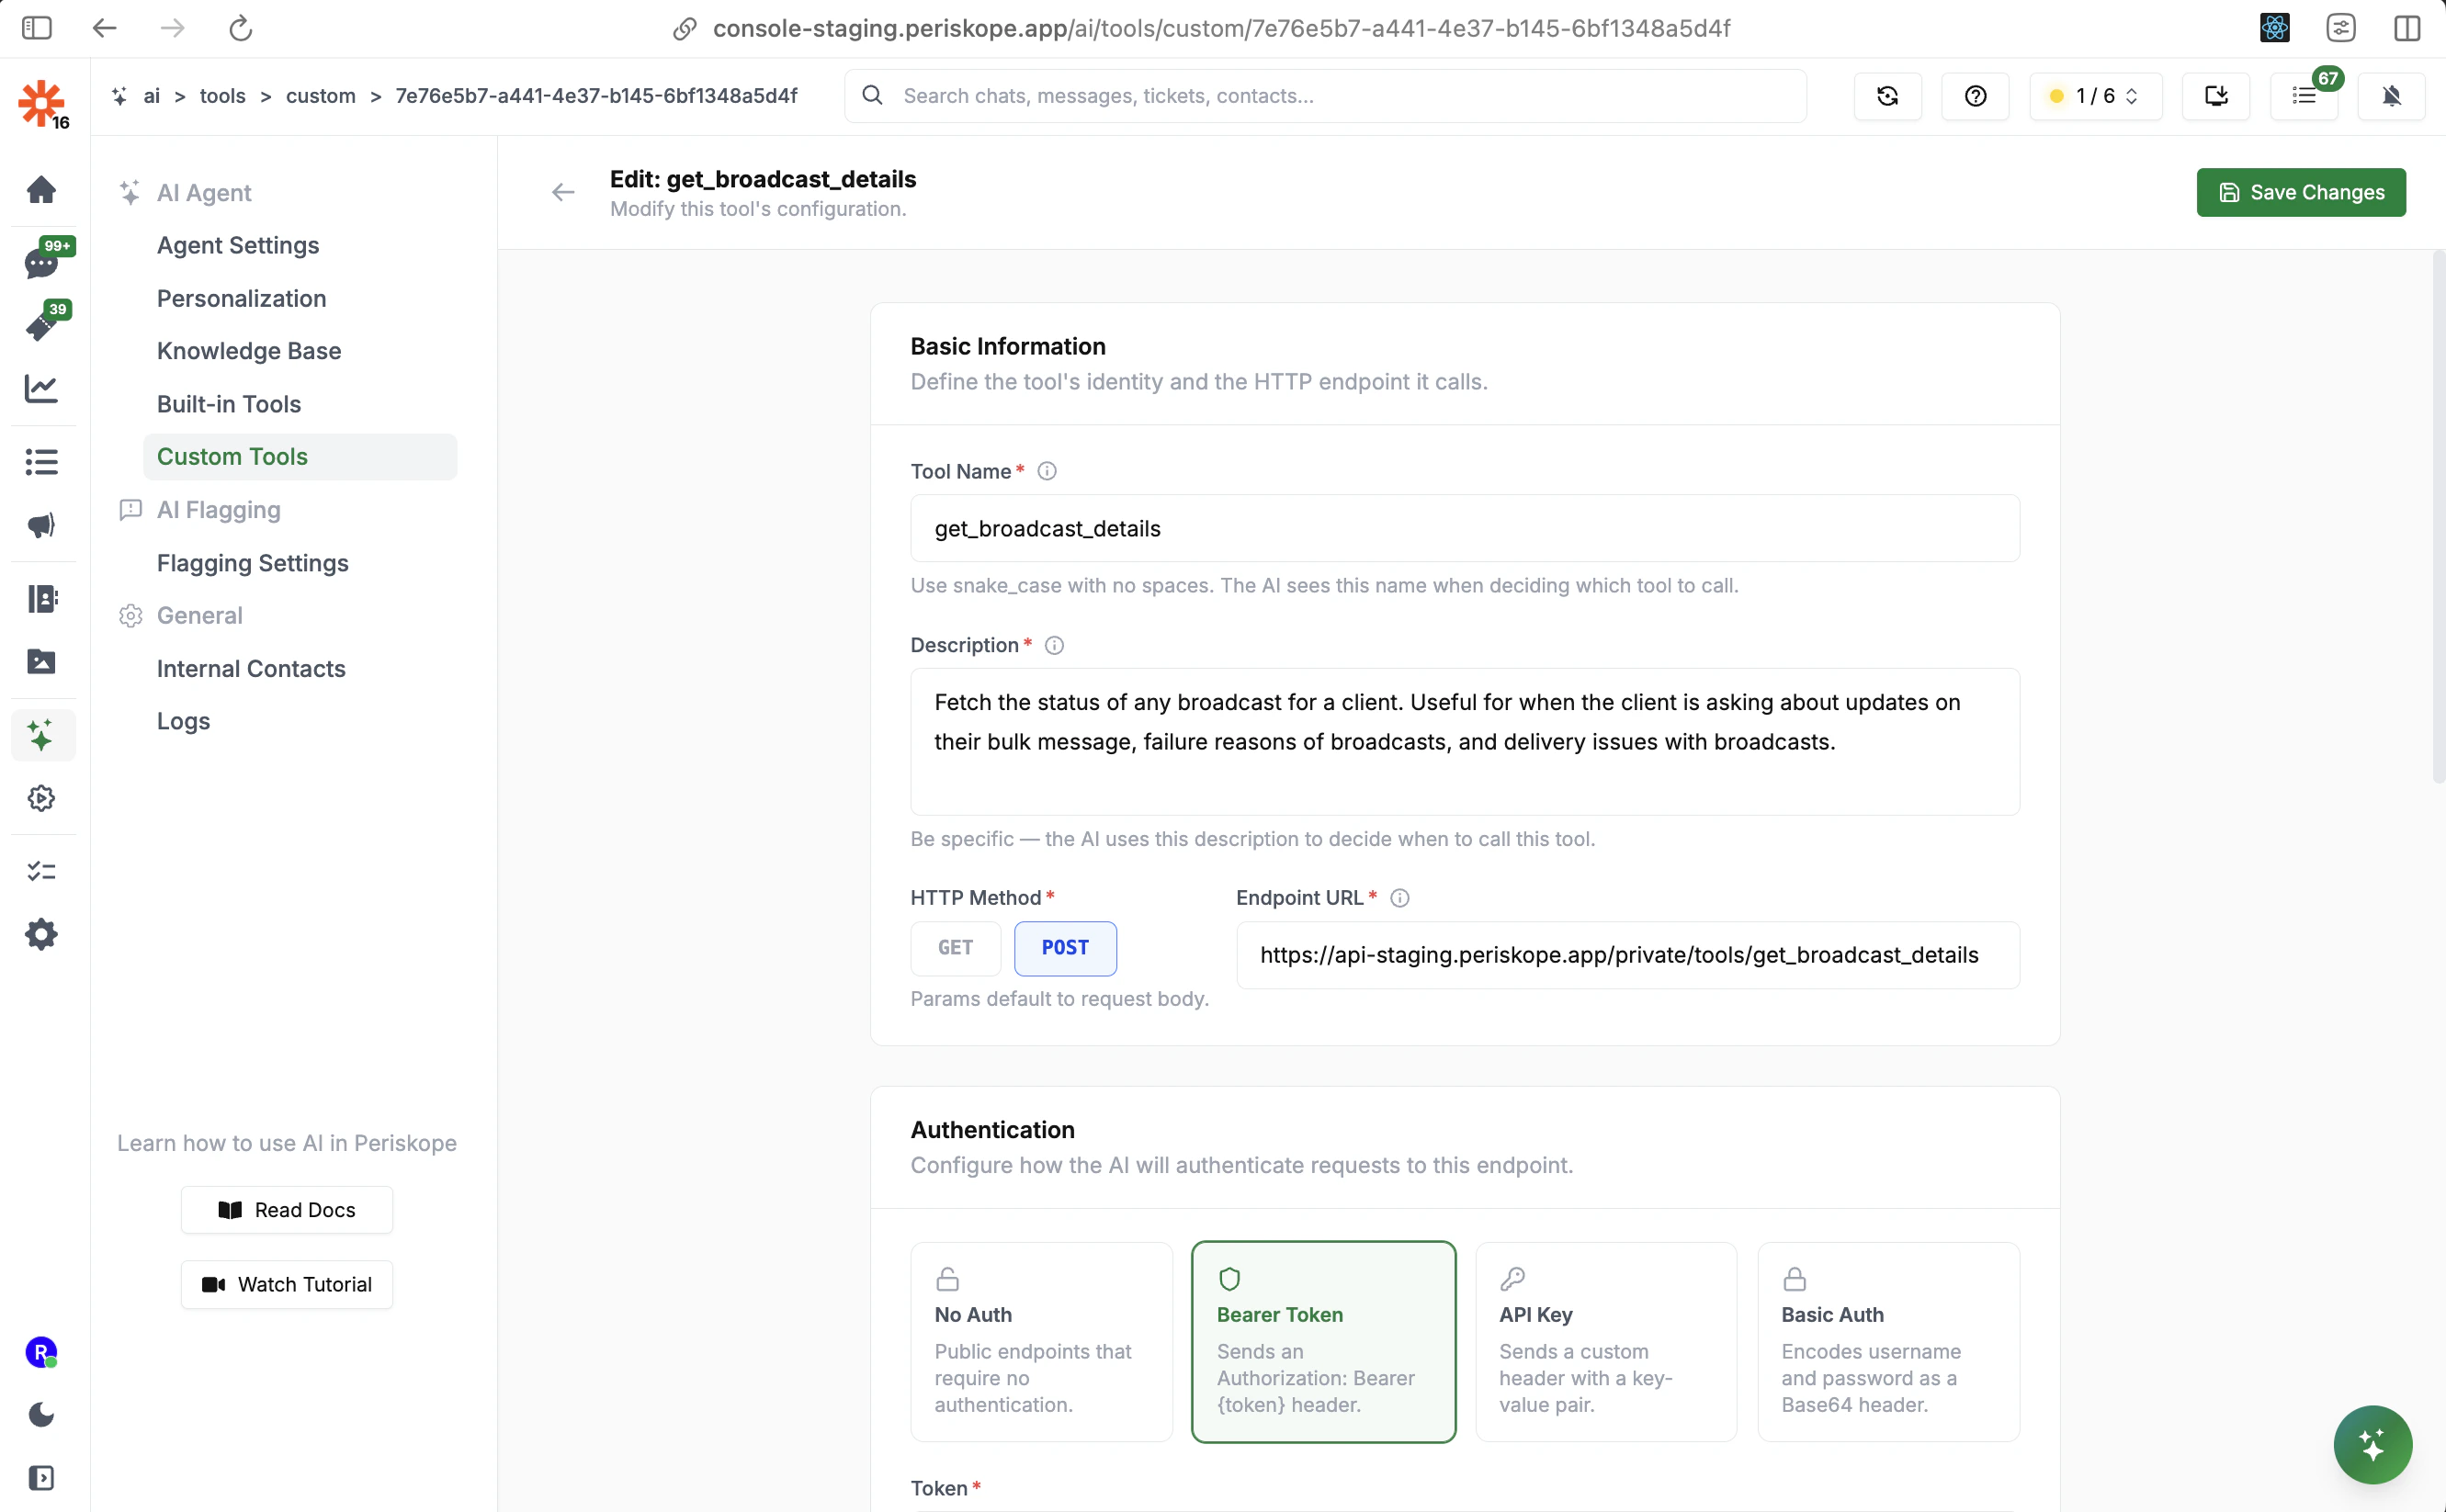Click the Read Docs button
Viewport: 2446px width, 1512px height.
point(287,1210)
